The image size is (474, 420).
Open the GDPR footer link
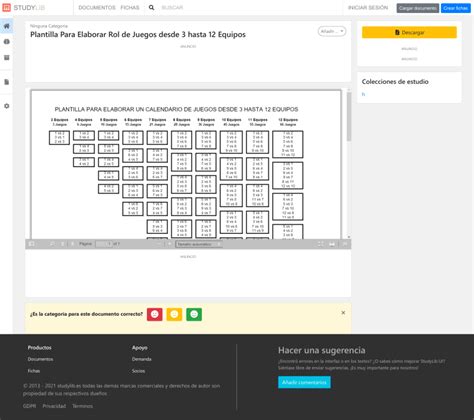29,406
